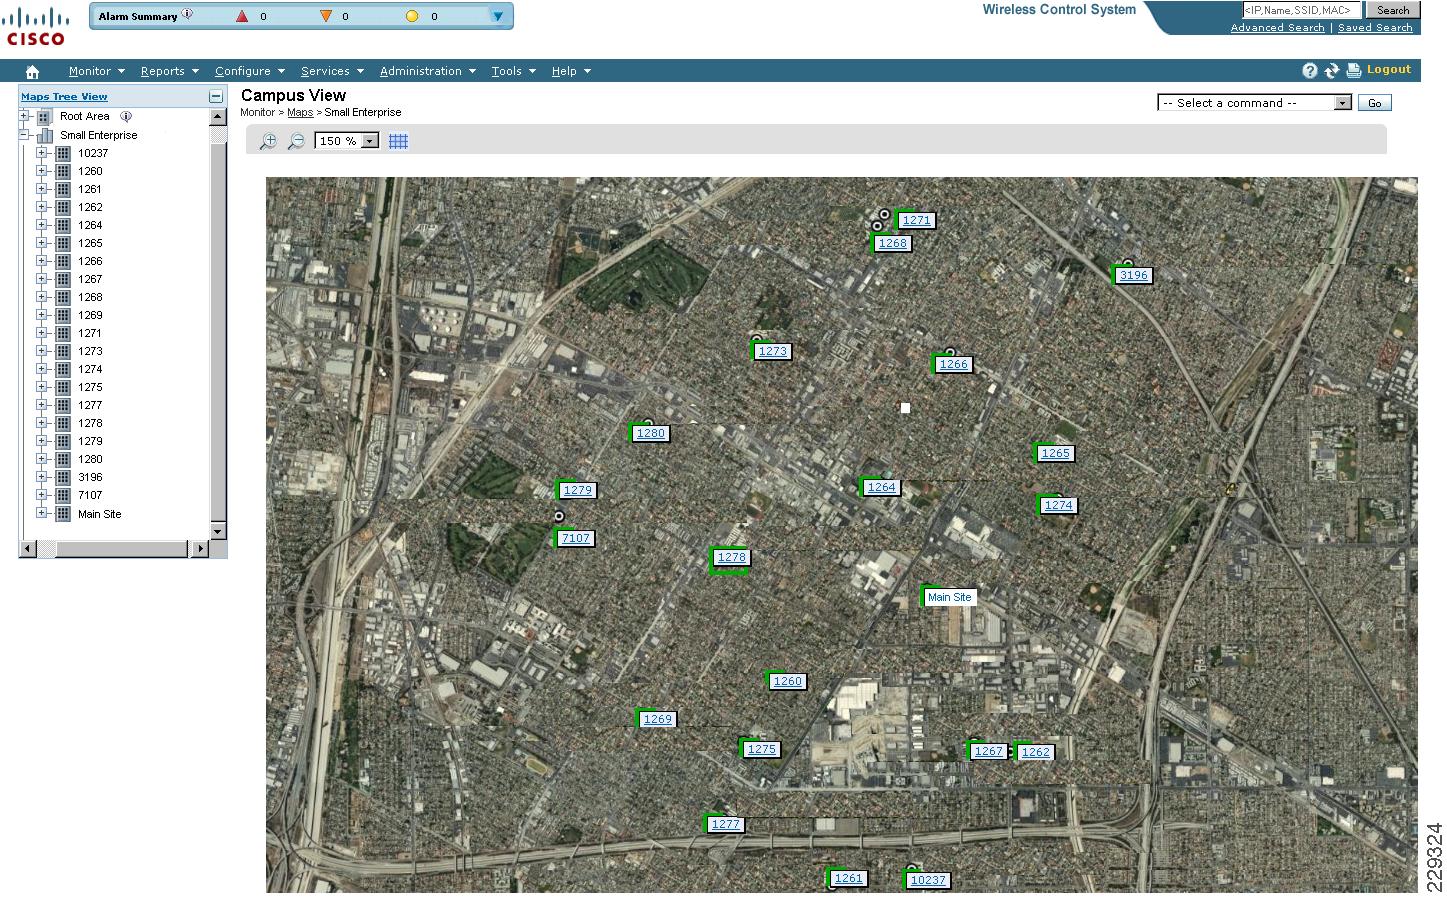The width and height of the screenshot is (1447, 903).
Task: Click the tree scroll up arrow
Action: tap(218, 116)
